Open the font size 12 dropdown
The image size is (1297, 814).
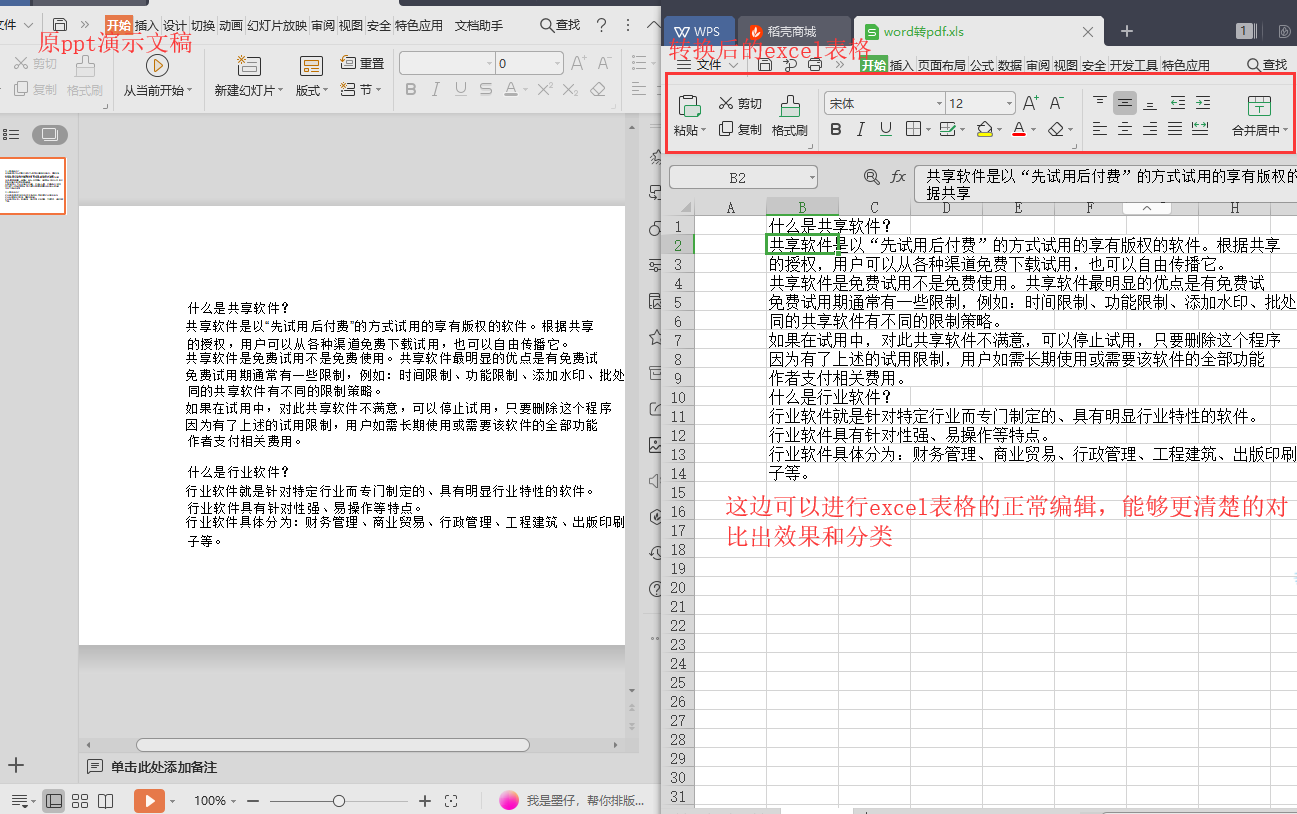pos(1008,104)
